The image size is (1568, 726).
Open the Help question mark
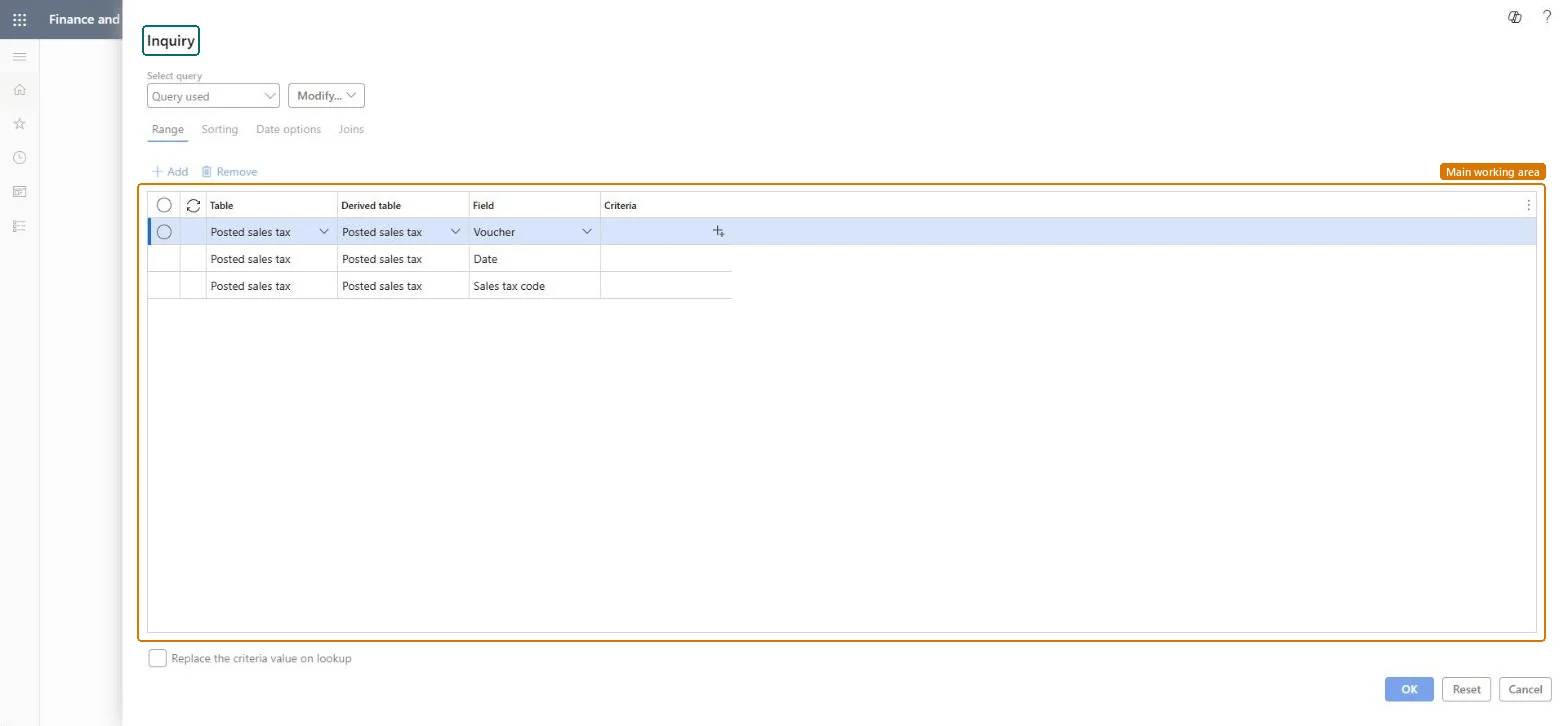[x=1547, y=17]
